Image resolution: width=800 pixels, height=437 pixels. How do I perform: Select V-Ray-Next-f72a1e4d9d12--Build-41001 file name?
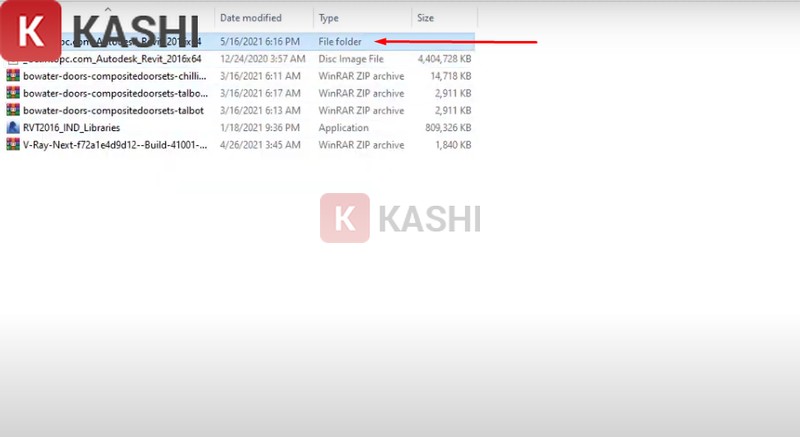tap(115, 145)
